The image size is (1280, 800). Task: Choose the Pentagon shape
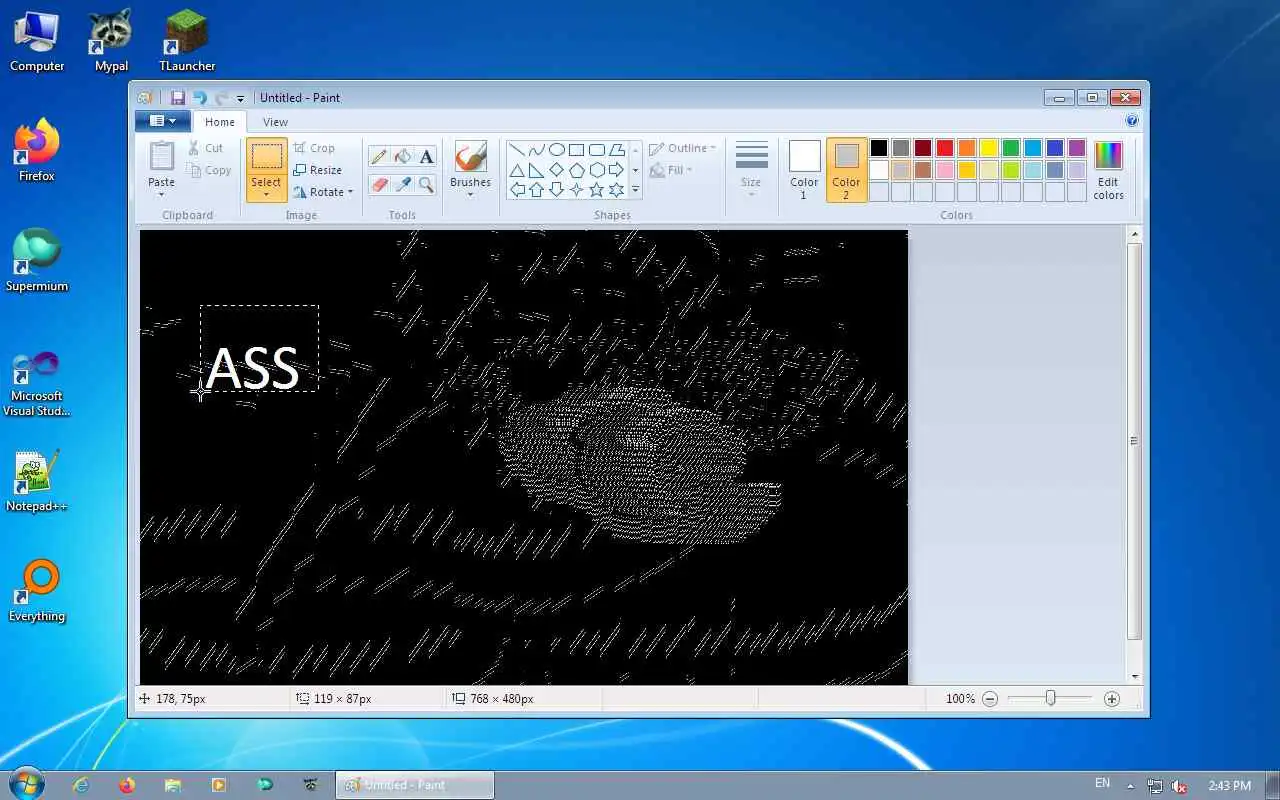pos(577,170)
